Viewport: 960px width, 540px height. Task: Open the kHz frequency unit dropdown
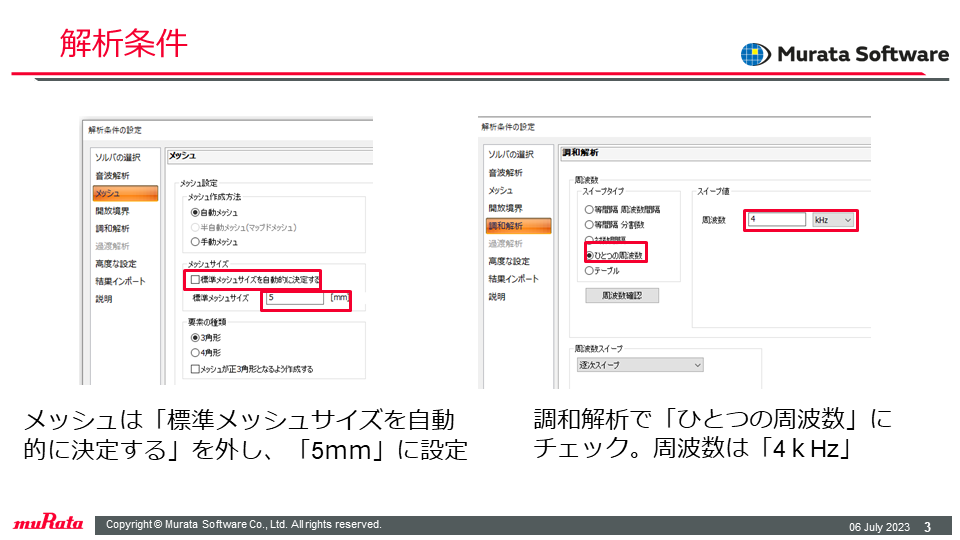833,220
